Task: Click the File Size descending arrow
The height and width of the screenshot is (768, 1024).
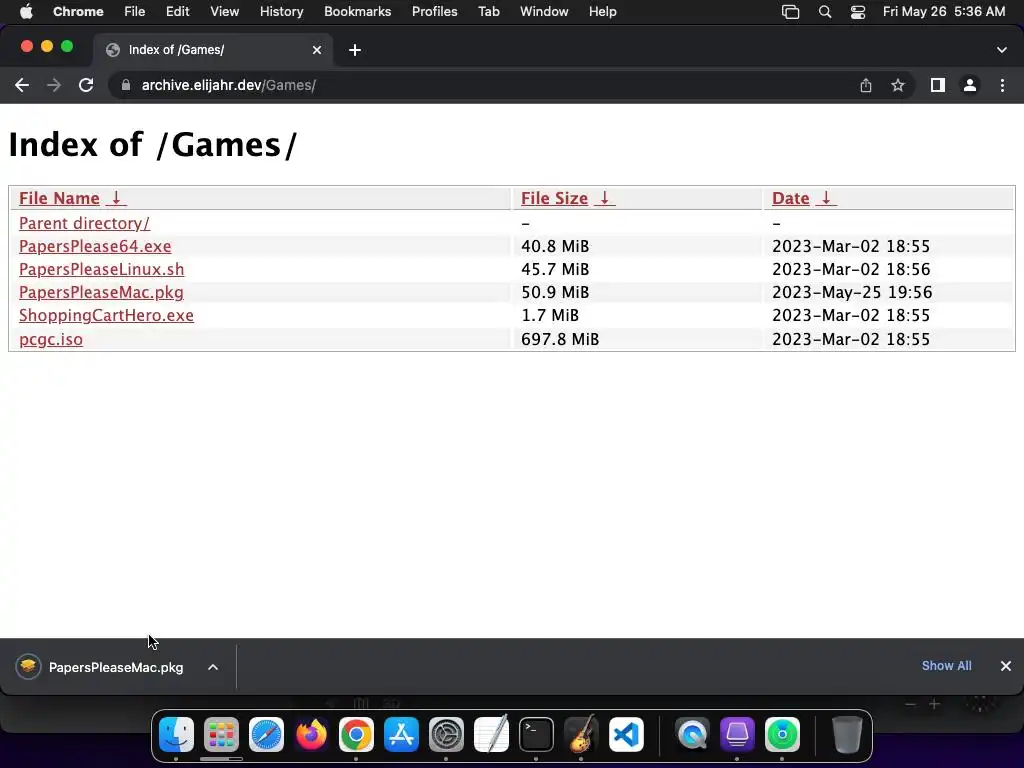Action: click(605, 198)
